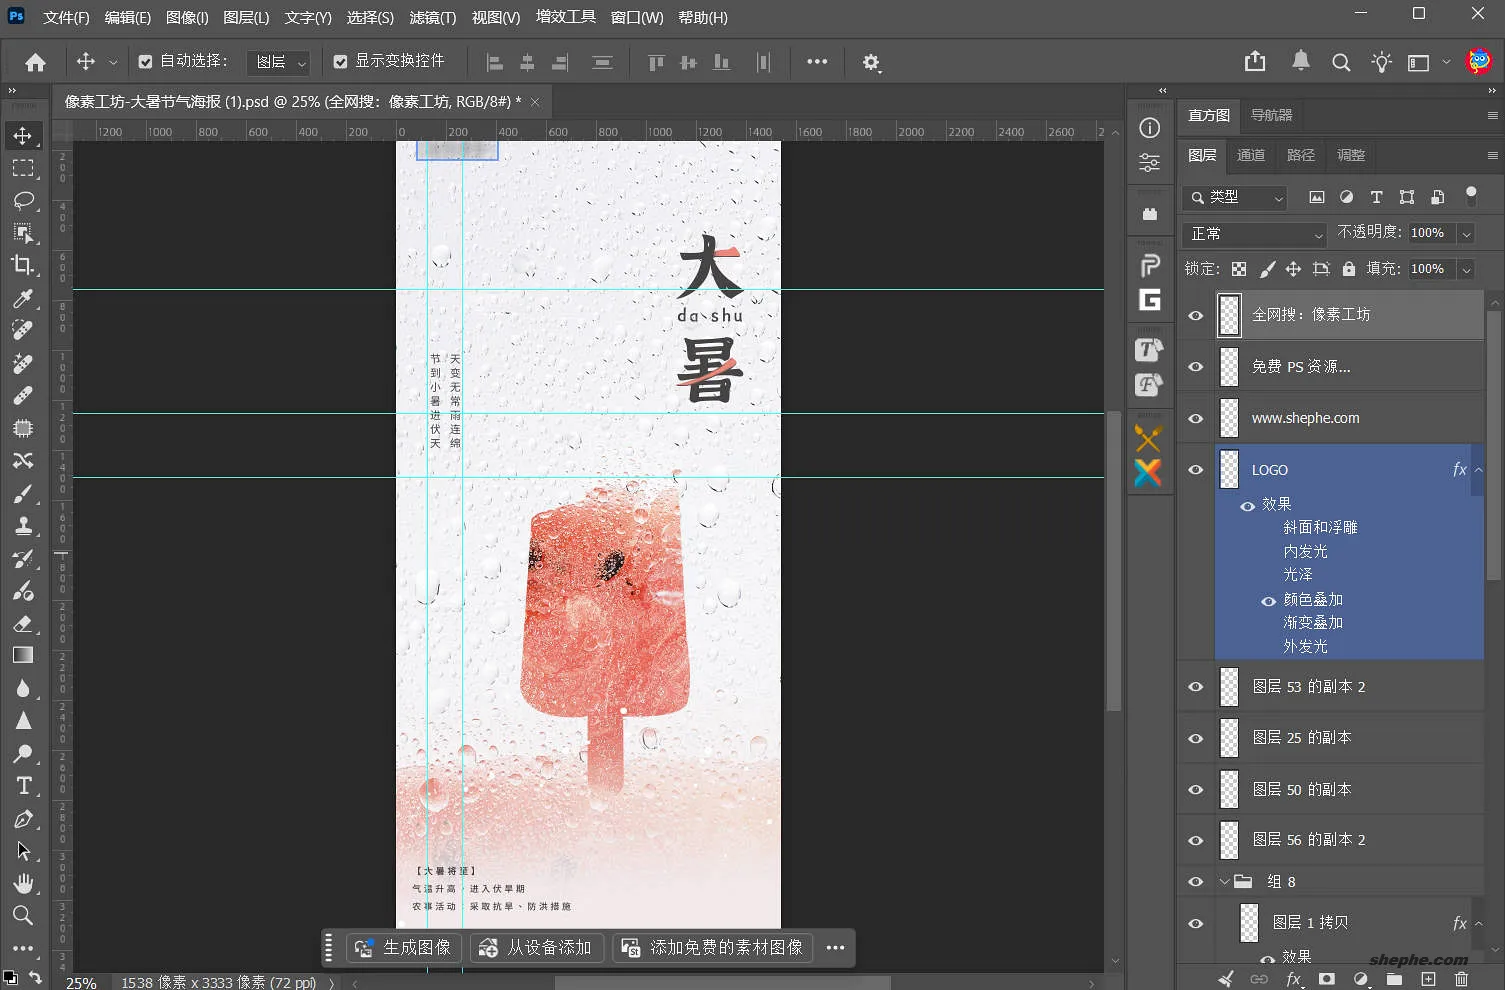Delete layer with the trash icon
The width and height of the screenshot is (1505, 990).
(1461, 979)
